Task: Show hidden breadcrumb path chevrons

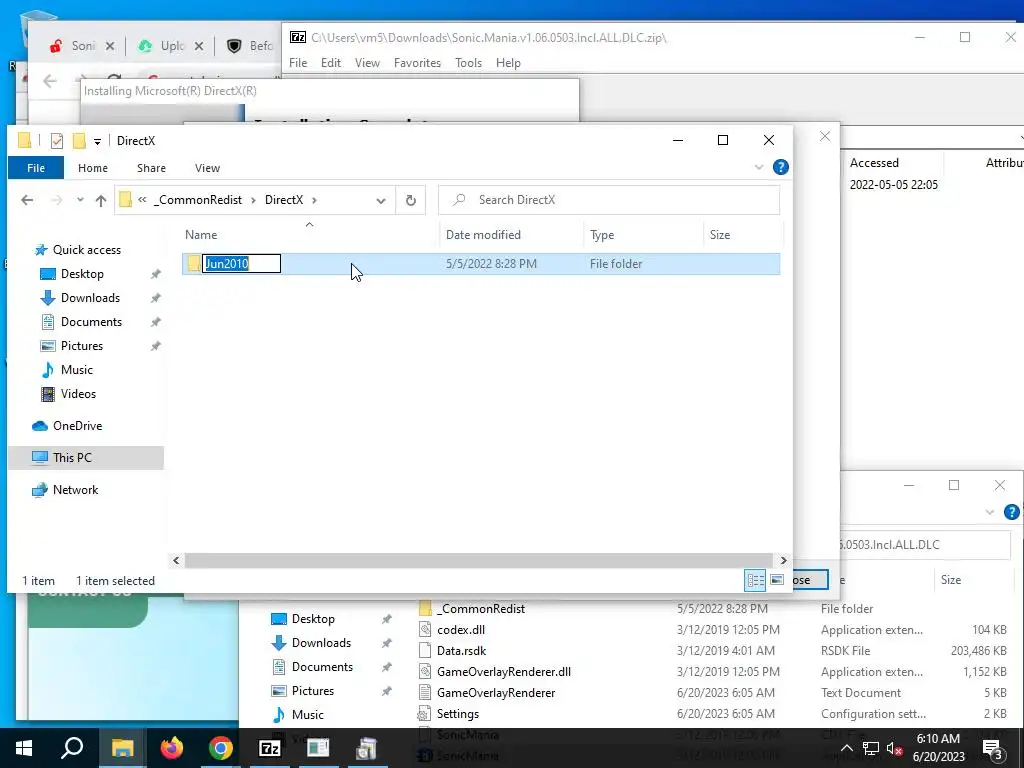Action: pos(142,200)
